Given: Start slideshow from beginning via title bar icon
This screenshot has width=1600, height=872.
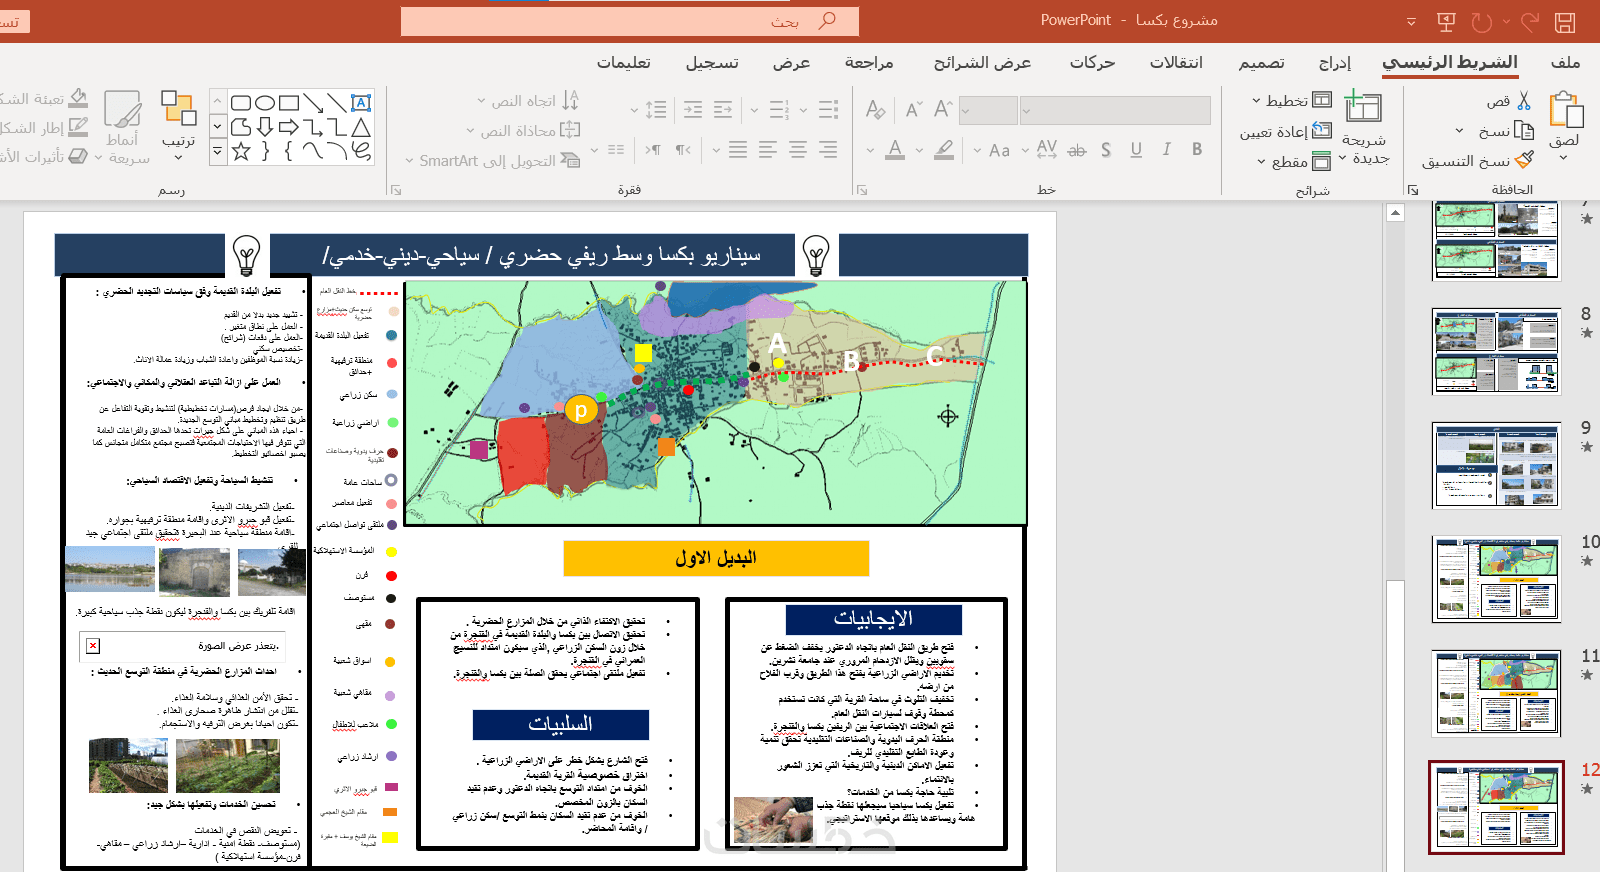Looking at the screenshot, I should click(x=1446, y=21).
